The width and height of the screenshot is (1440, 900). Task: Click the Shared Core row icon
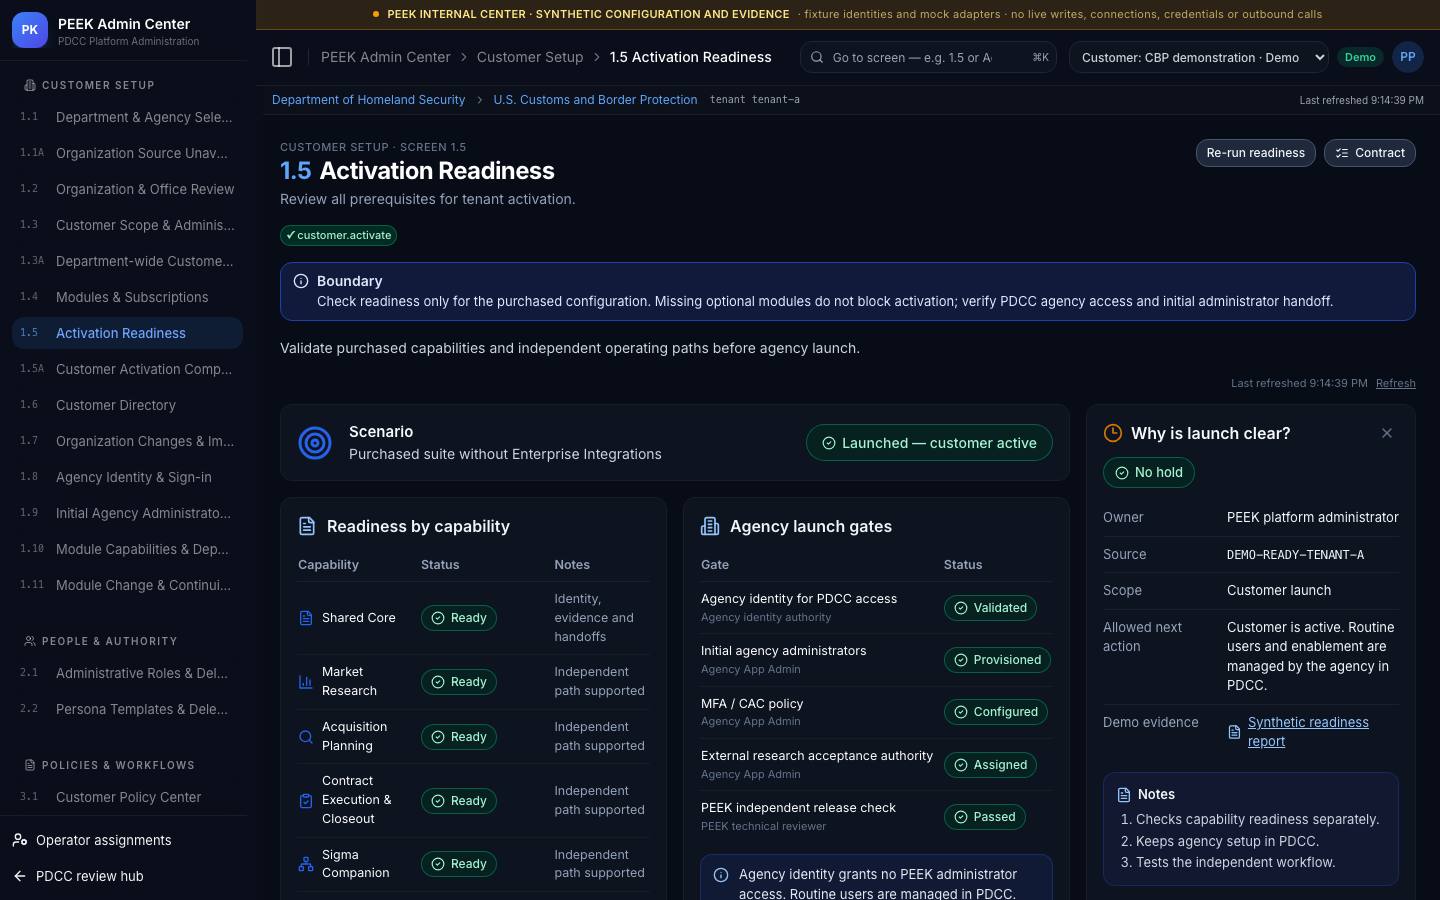[306, 618]
